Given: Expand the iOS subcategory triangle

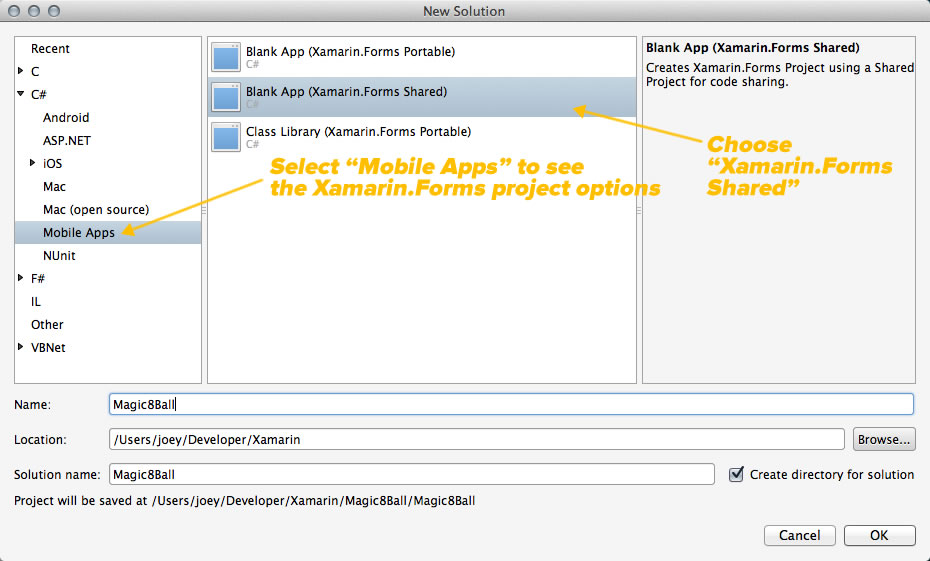Looking at the screenshot, I should tap(33, 163).
